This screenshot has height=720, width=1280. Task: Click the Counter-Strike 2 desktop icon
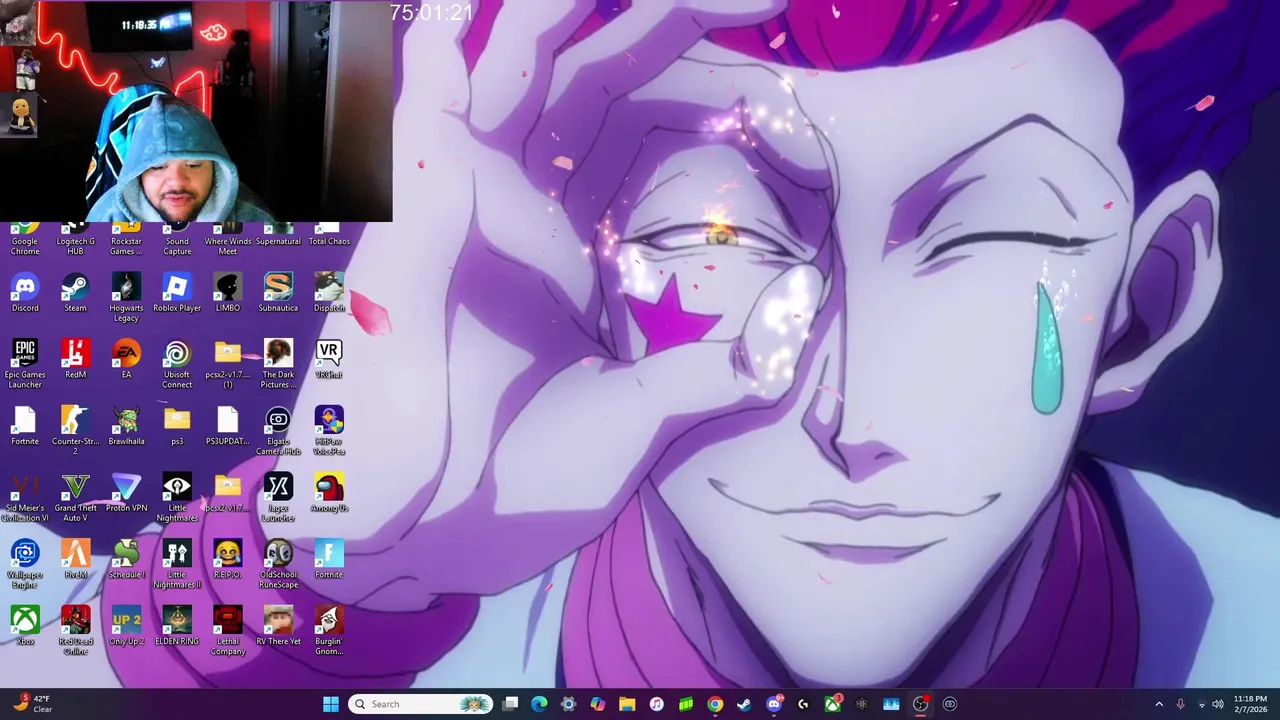pos(75,431)
